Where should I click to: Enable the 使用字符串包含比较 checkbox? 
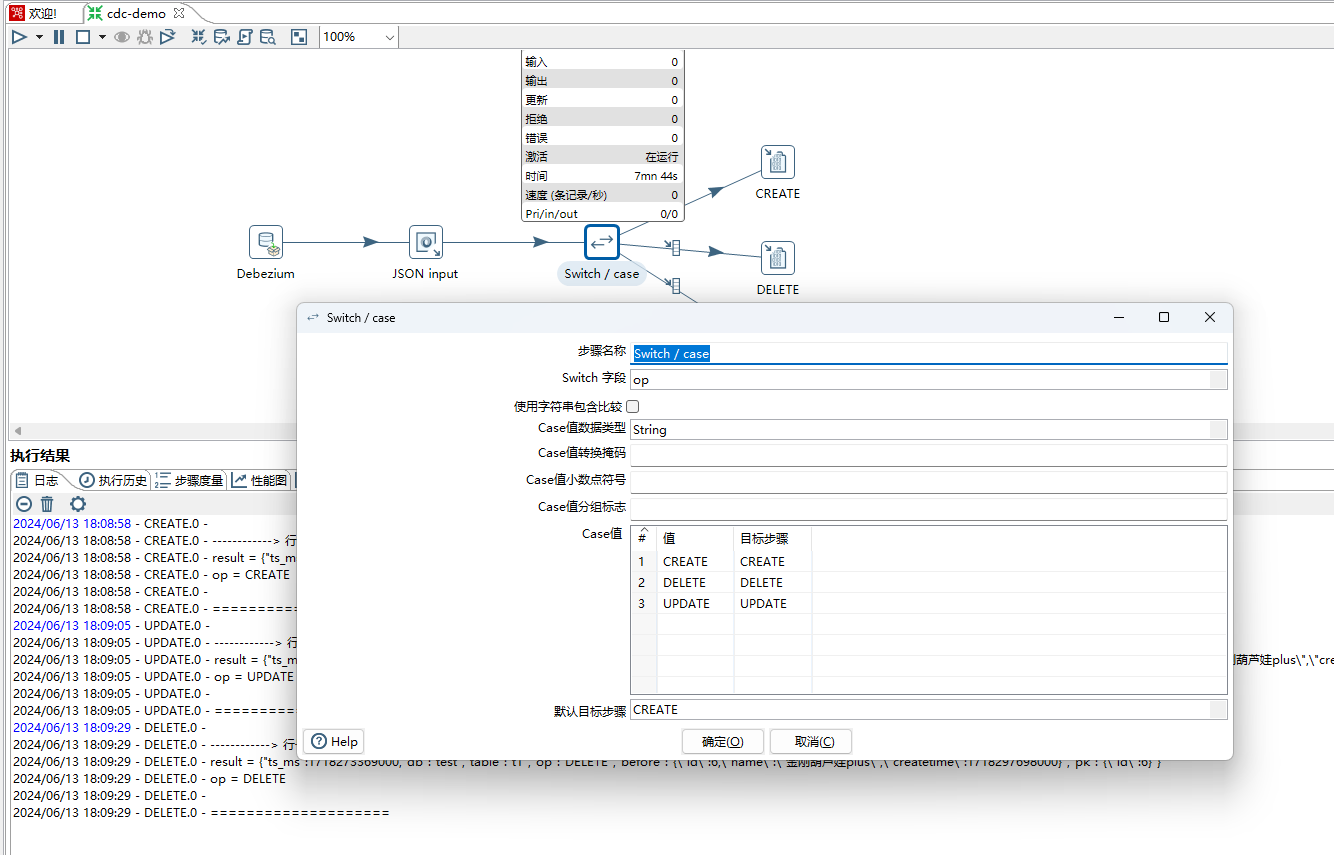(x=632, y=406)
